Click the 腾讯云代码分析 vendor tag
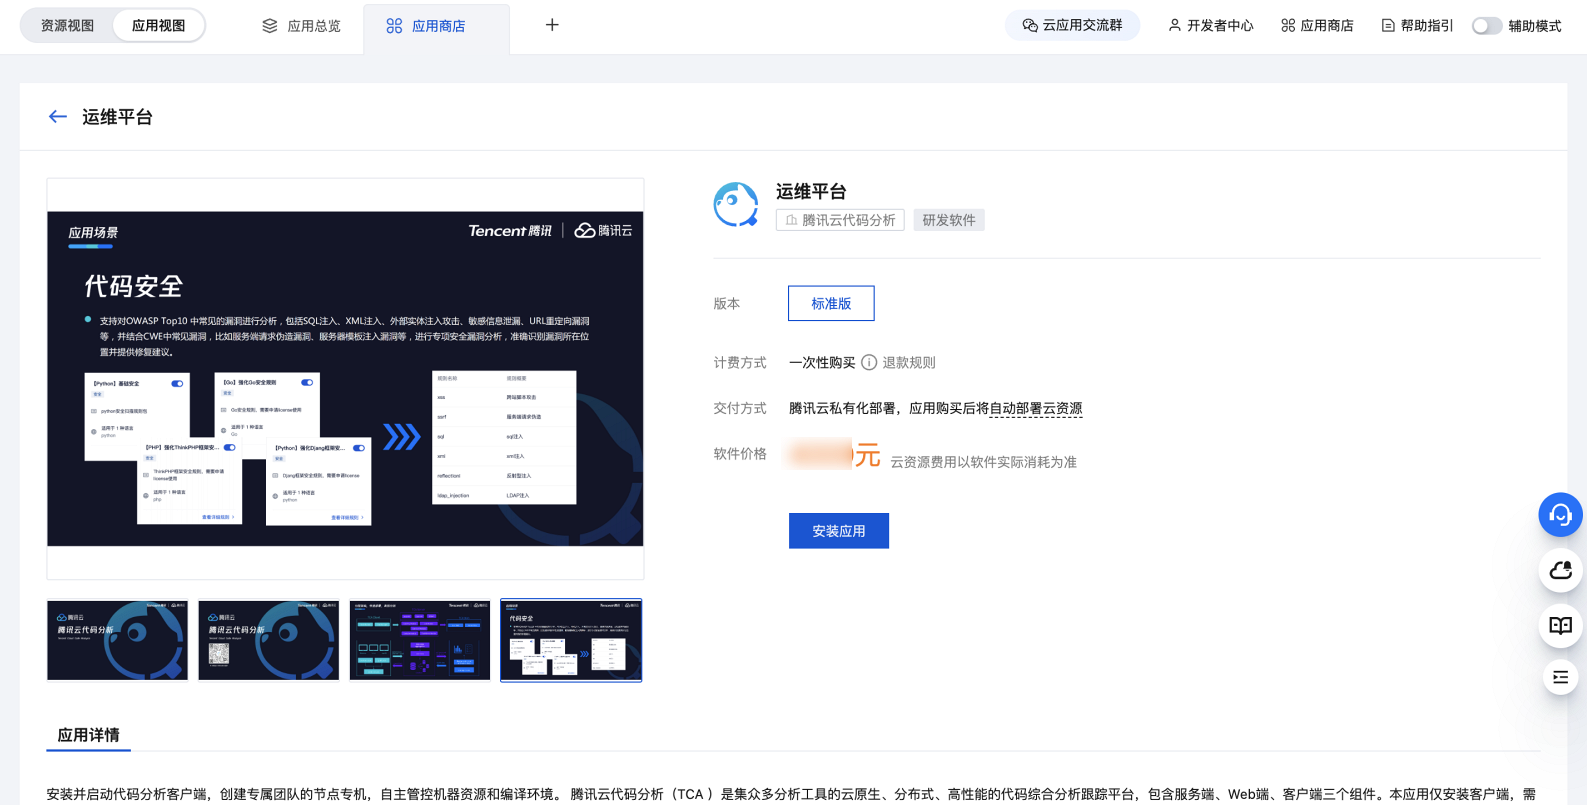The height and width of the screenshot is (805, 1587). (840, 220)
